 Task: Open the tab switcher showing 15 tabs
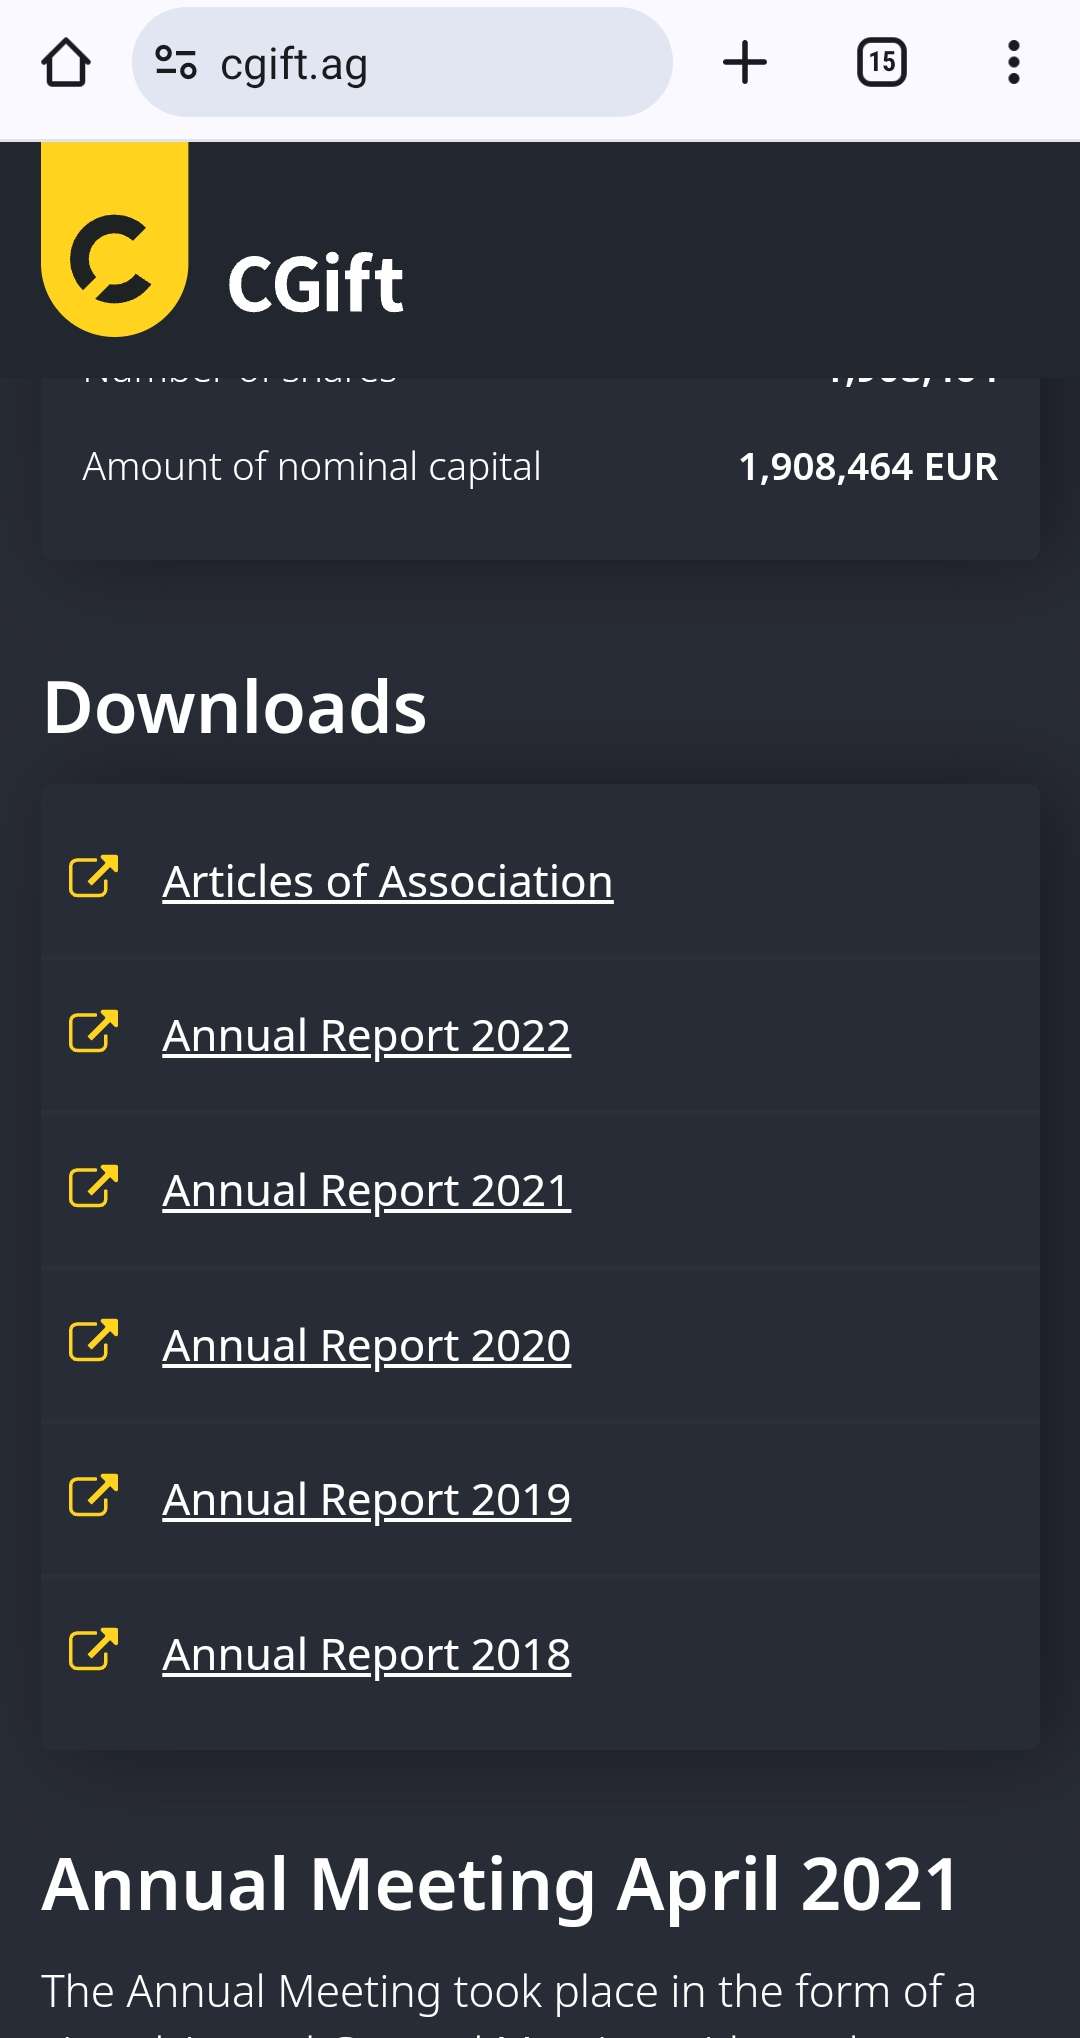point(881,63)
